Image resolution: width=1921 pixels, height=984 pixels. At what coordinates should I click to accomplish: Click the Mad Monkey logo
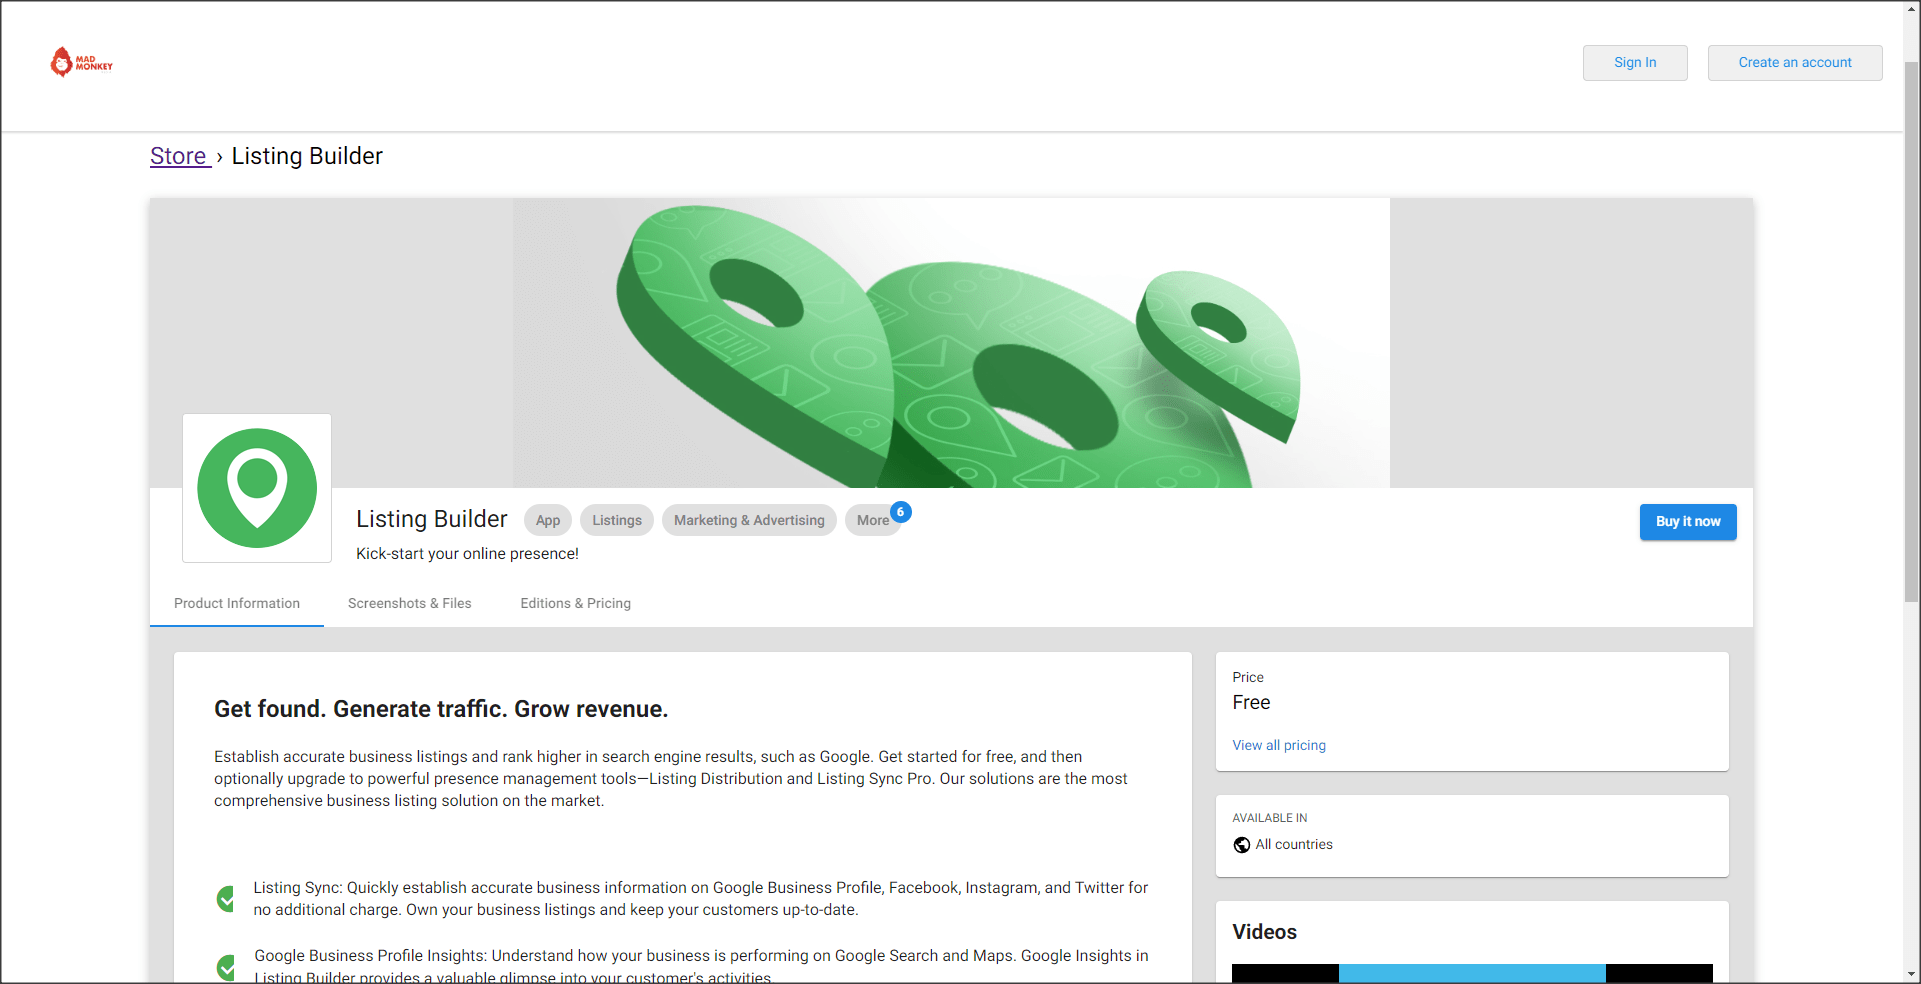tap(81, 62)
